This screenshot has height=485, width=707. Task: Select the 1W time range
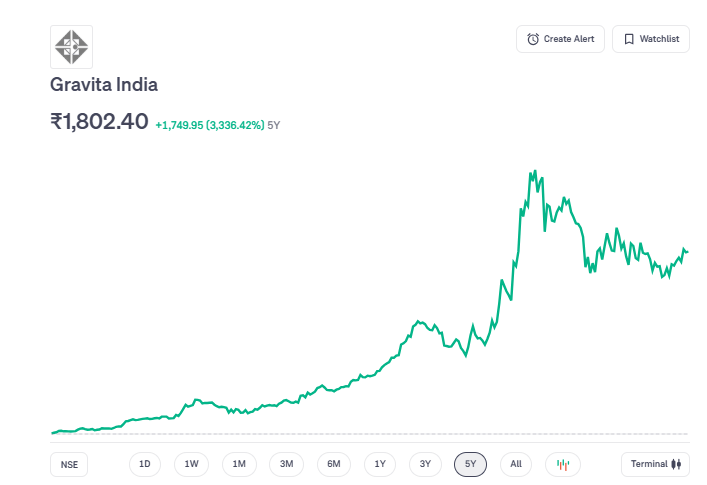pos(192,464)
